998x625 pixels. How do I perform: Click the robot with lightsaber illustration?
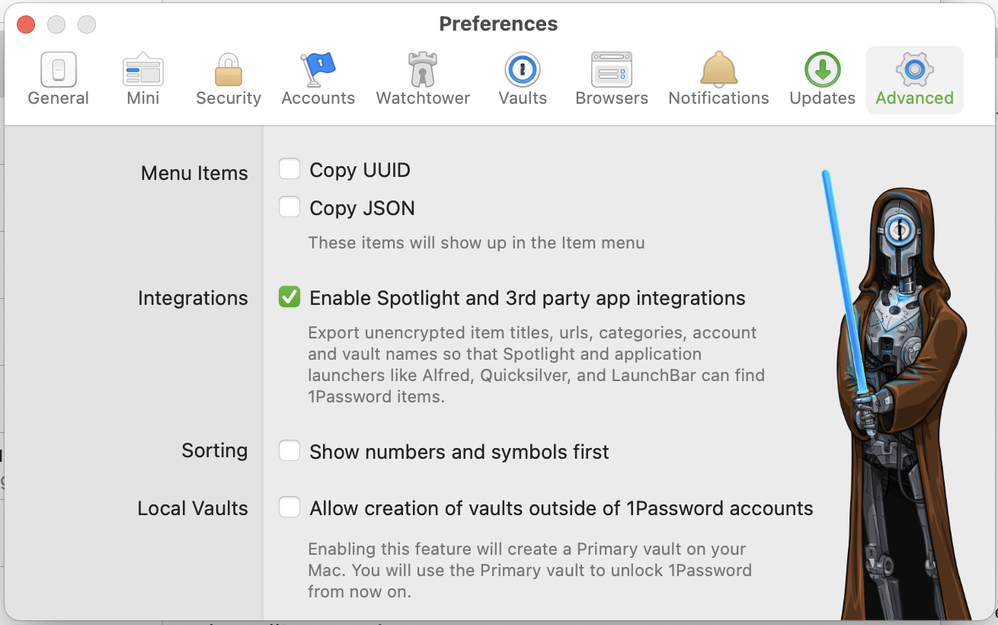click(x=900, y=400)
